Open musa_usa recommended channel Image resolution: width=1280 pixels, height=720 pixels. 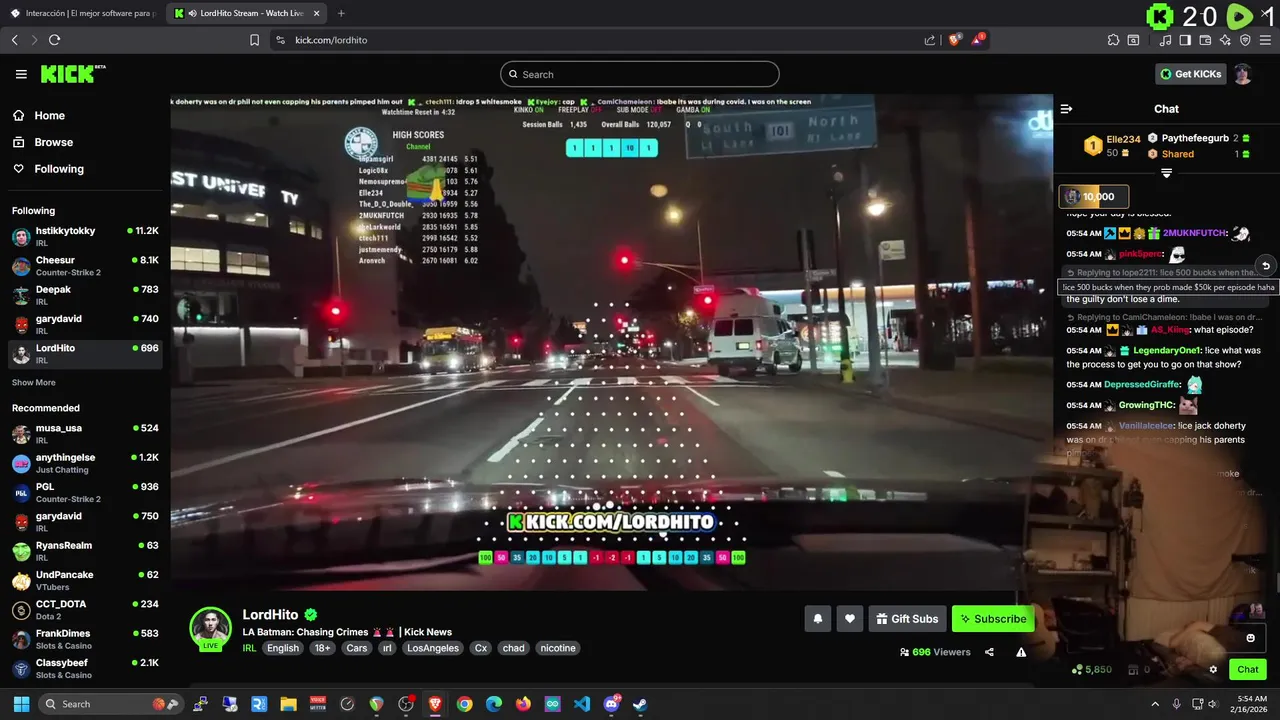[85, 433]
